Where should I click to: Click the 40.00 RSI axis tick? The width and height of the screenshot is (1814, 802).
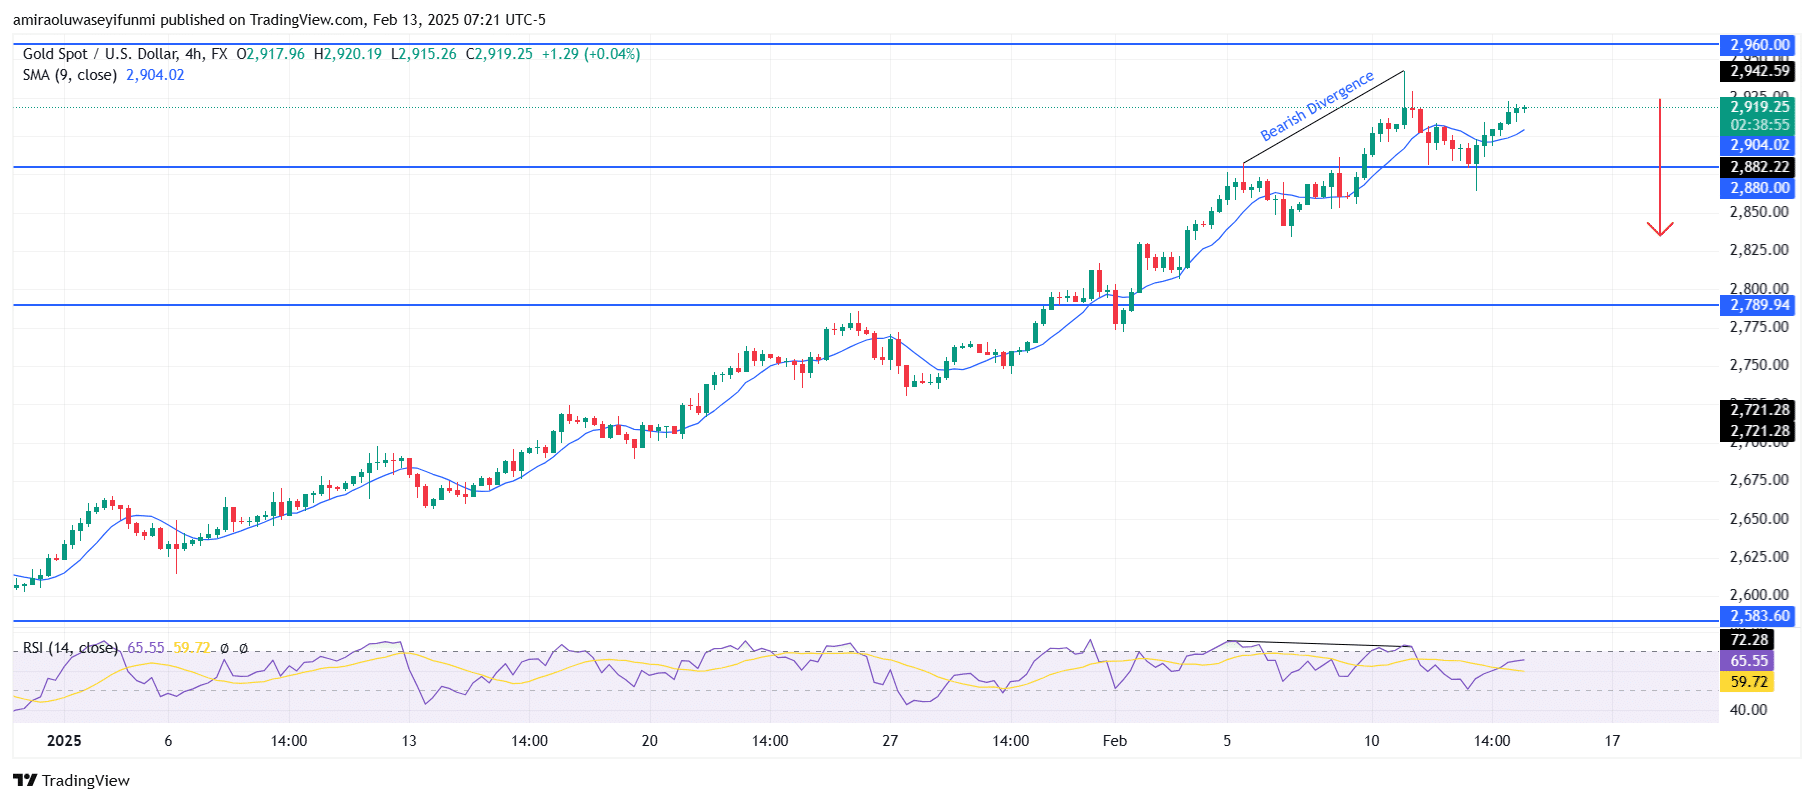(1749, 710)
